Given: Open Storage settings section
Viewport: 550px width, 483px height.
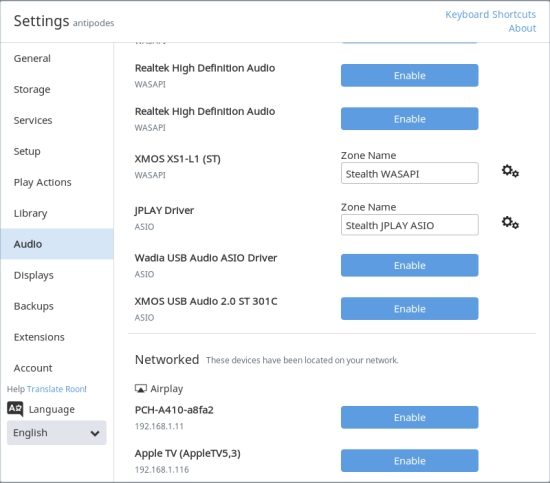Looking at the screenshot, I should click(57, 89).
